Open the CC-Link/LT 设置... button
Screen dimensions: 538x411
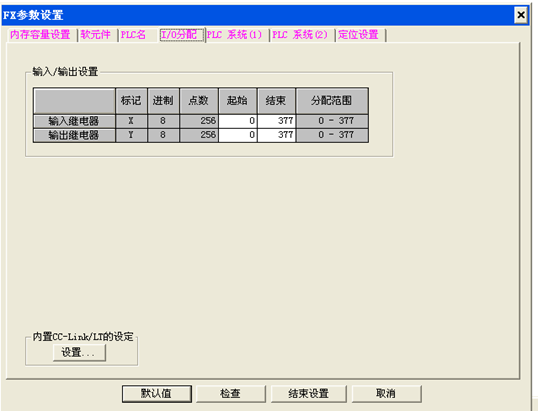79,352
